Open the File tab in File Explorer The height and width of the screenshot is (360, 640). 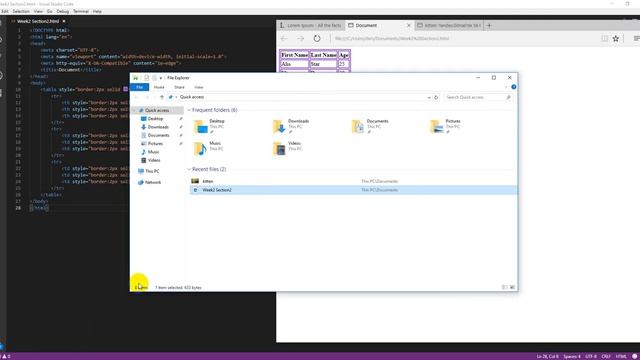tap(140, 87)
